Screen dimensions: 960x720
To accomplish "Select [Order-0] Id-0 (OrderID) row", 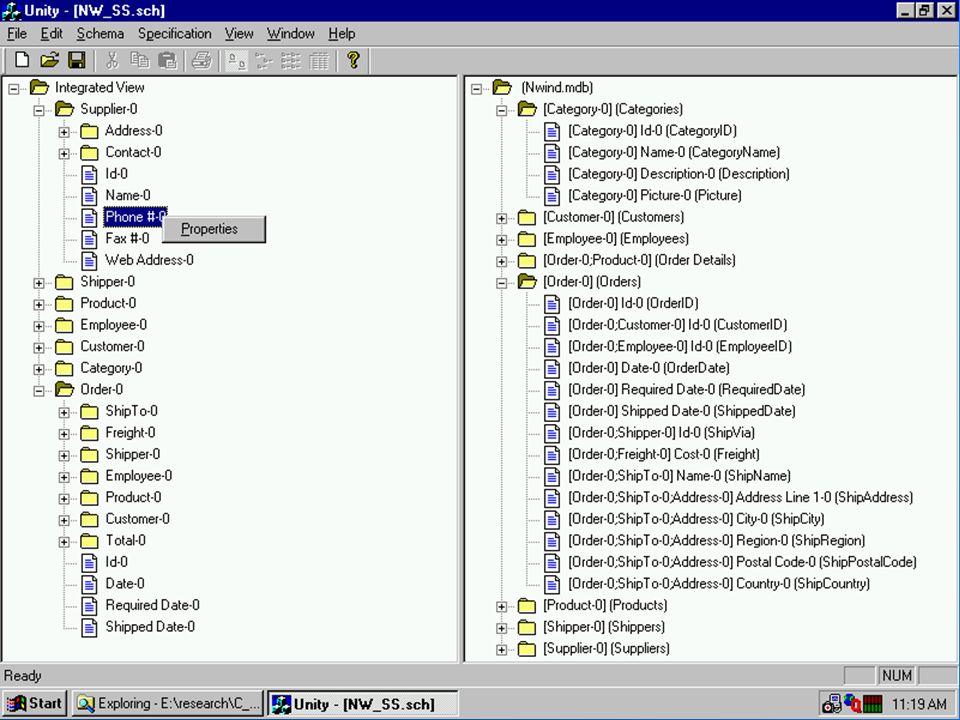I will point(633,303).
